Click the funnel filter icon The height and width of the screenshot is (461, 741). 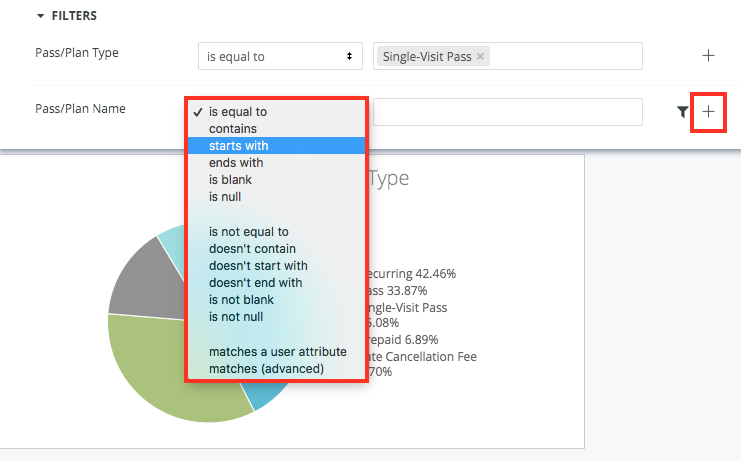point(682,112)
